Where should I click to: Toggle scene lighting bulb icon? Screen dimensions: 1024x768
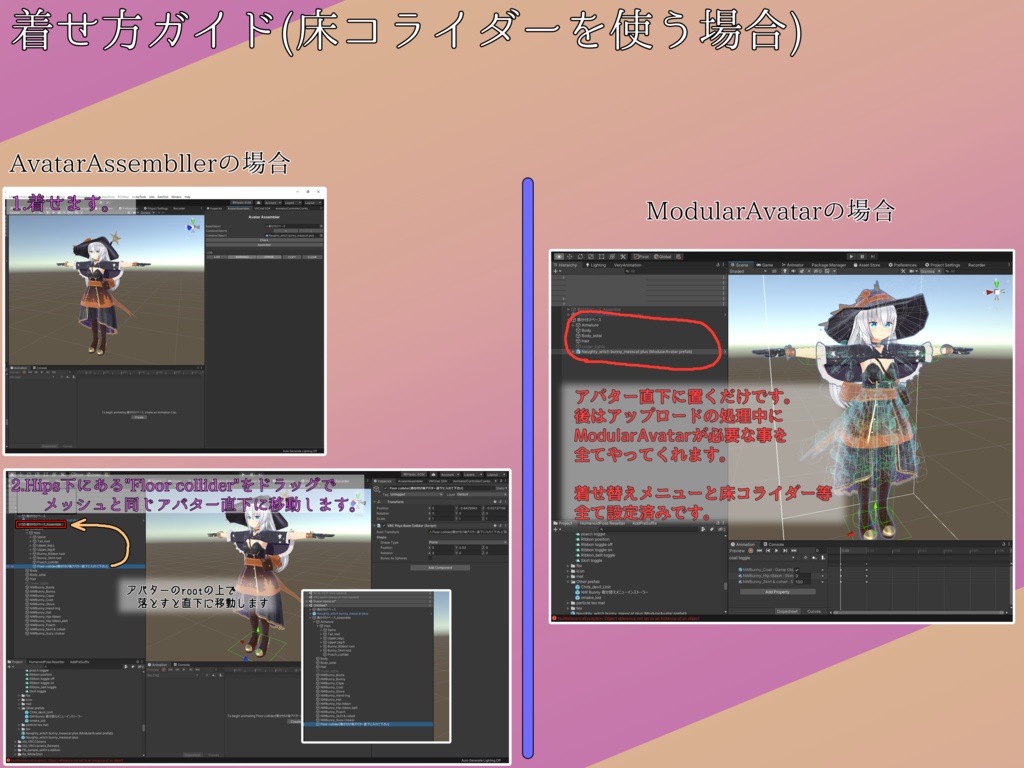click(x=785, y=272)
